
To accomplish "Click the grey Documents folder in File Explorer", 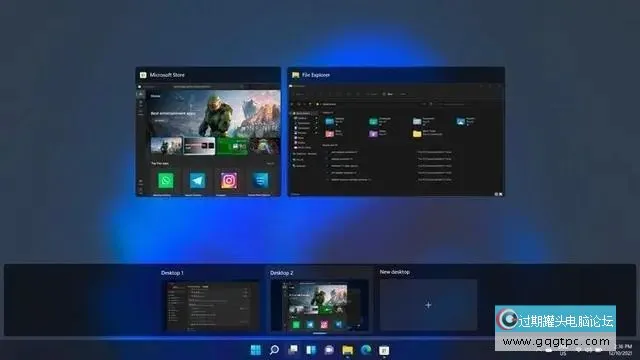I will coord(417,121).
